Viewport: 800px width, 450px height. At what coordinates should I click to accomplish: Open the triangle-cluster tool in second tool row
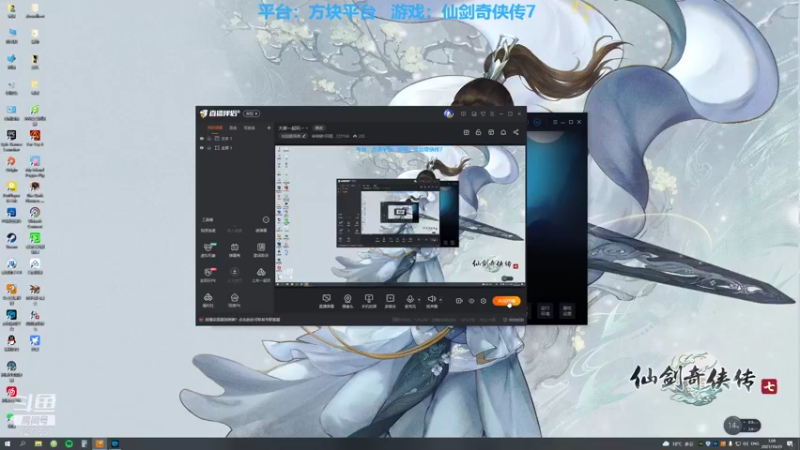[x=261, y=272]
